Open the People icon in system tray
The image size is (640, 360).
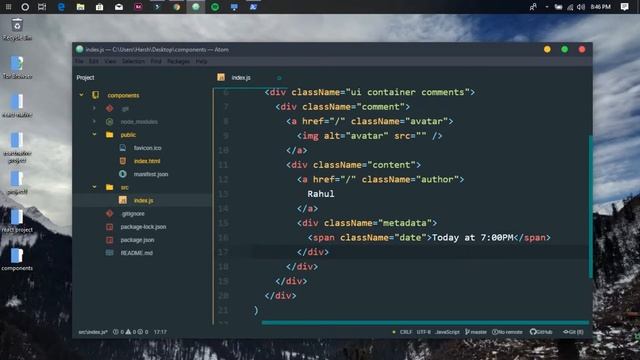[x=533, y=7]
